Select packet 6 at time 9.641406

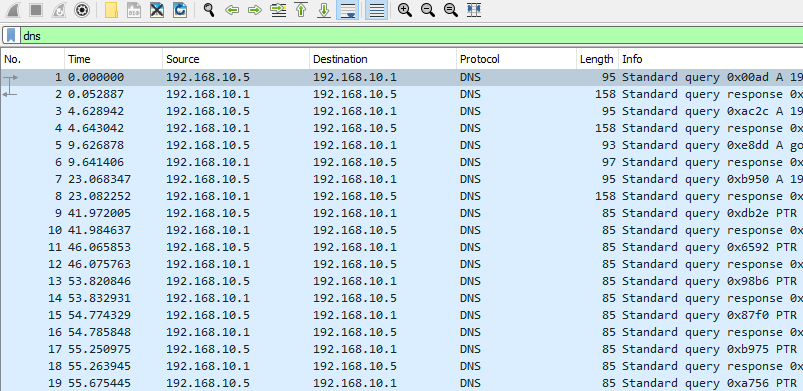pyautogui.click(x=402, y=162)
